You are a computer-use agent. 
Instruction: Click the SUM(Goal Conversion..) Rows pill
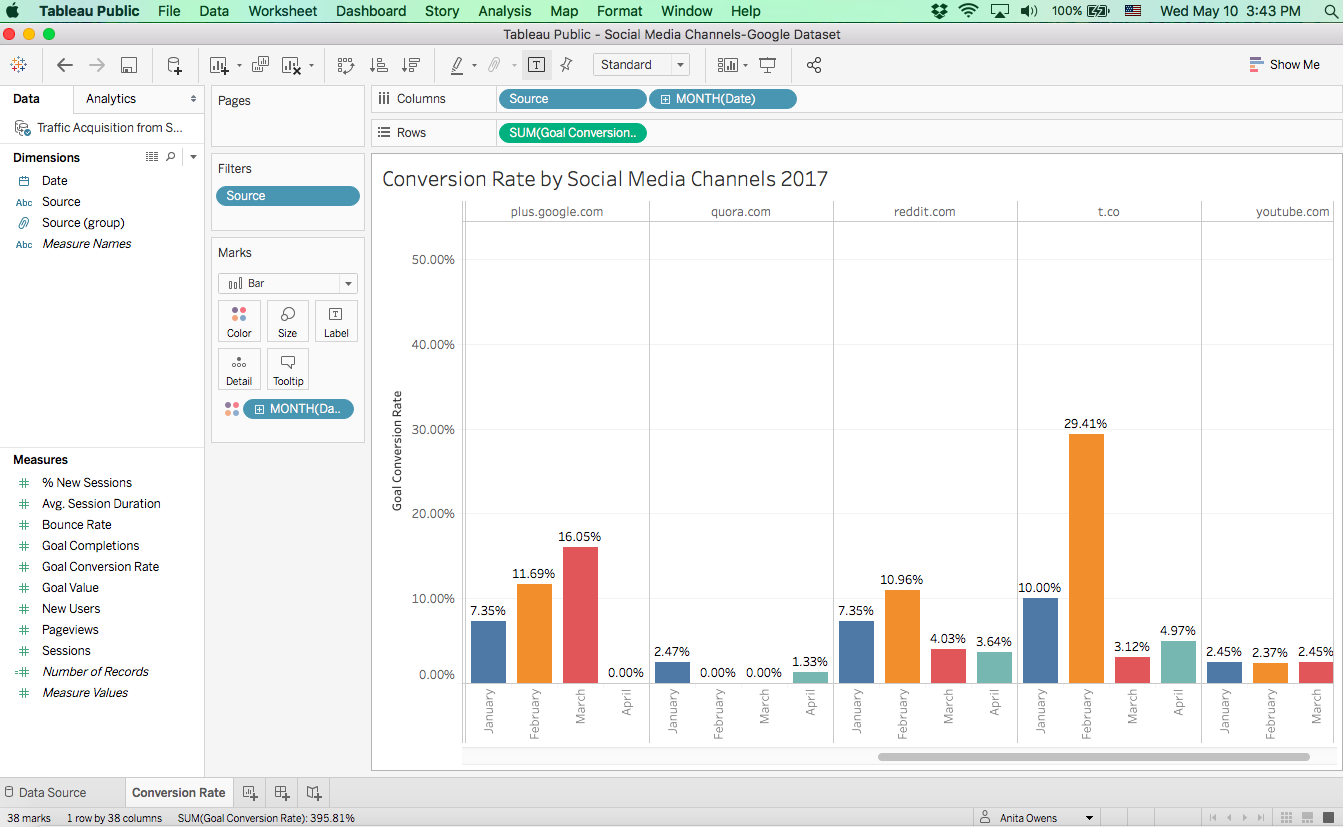[572, 133]
